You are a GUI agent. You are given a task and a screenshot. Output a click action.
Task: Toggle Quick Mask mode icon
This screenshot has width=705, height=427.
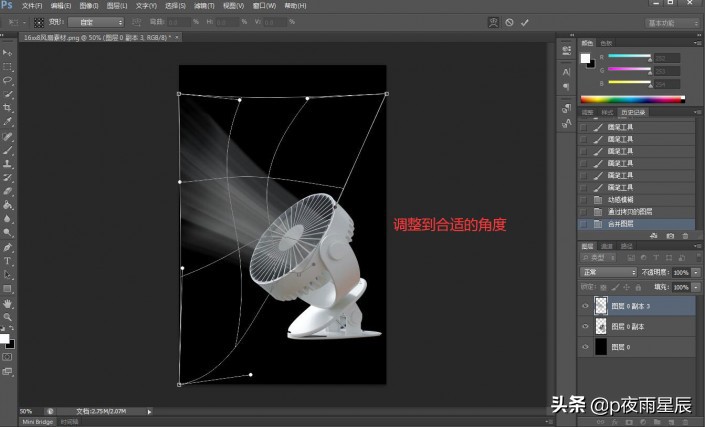pos(7,357)
